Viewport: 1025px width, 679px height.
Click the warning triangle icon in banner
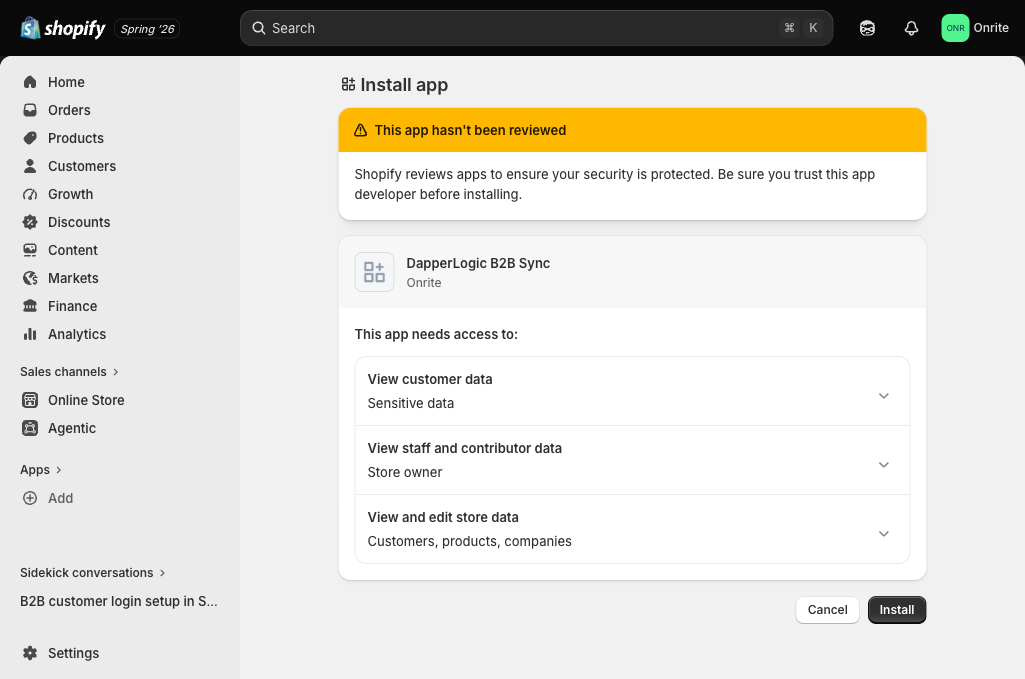point(360,130)
